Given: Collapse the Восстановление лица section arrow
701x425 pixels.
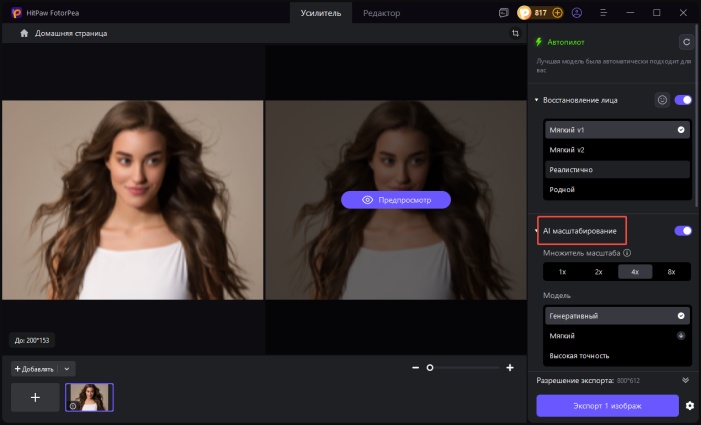Looking at the screenshot, I should pyautogui.click(x=536, y=100).
